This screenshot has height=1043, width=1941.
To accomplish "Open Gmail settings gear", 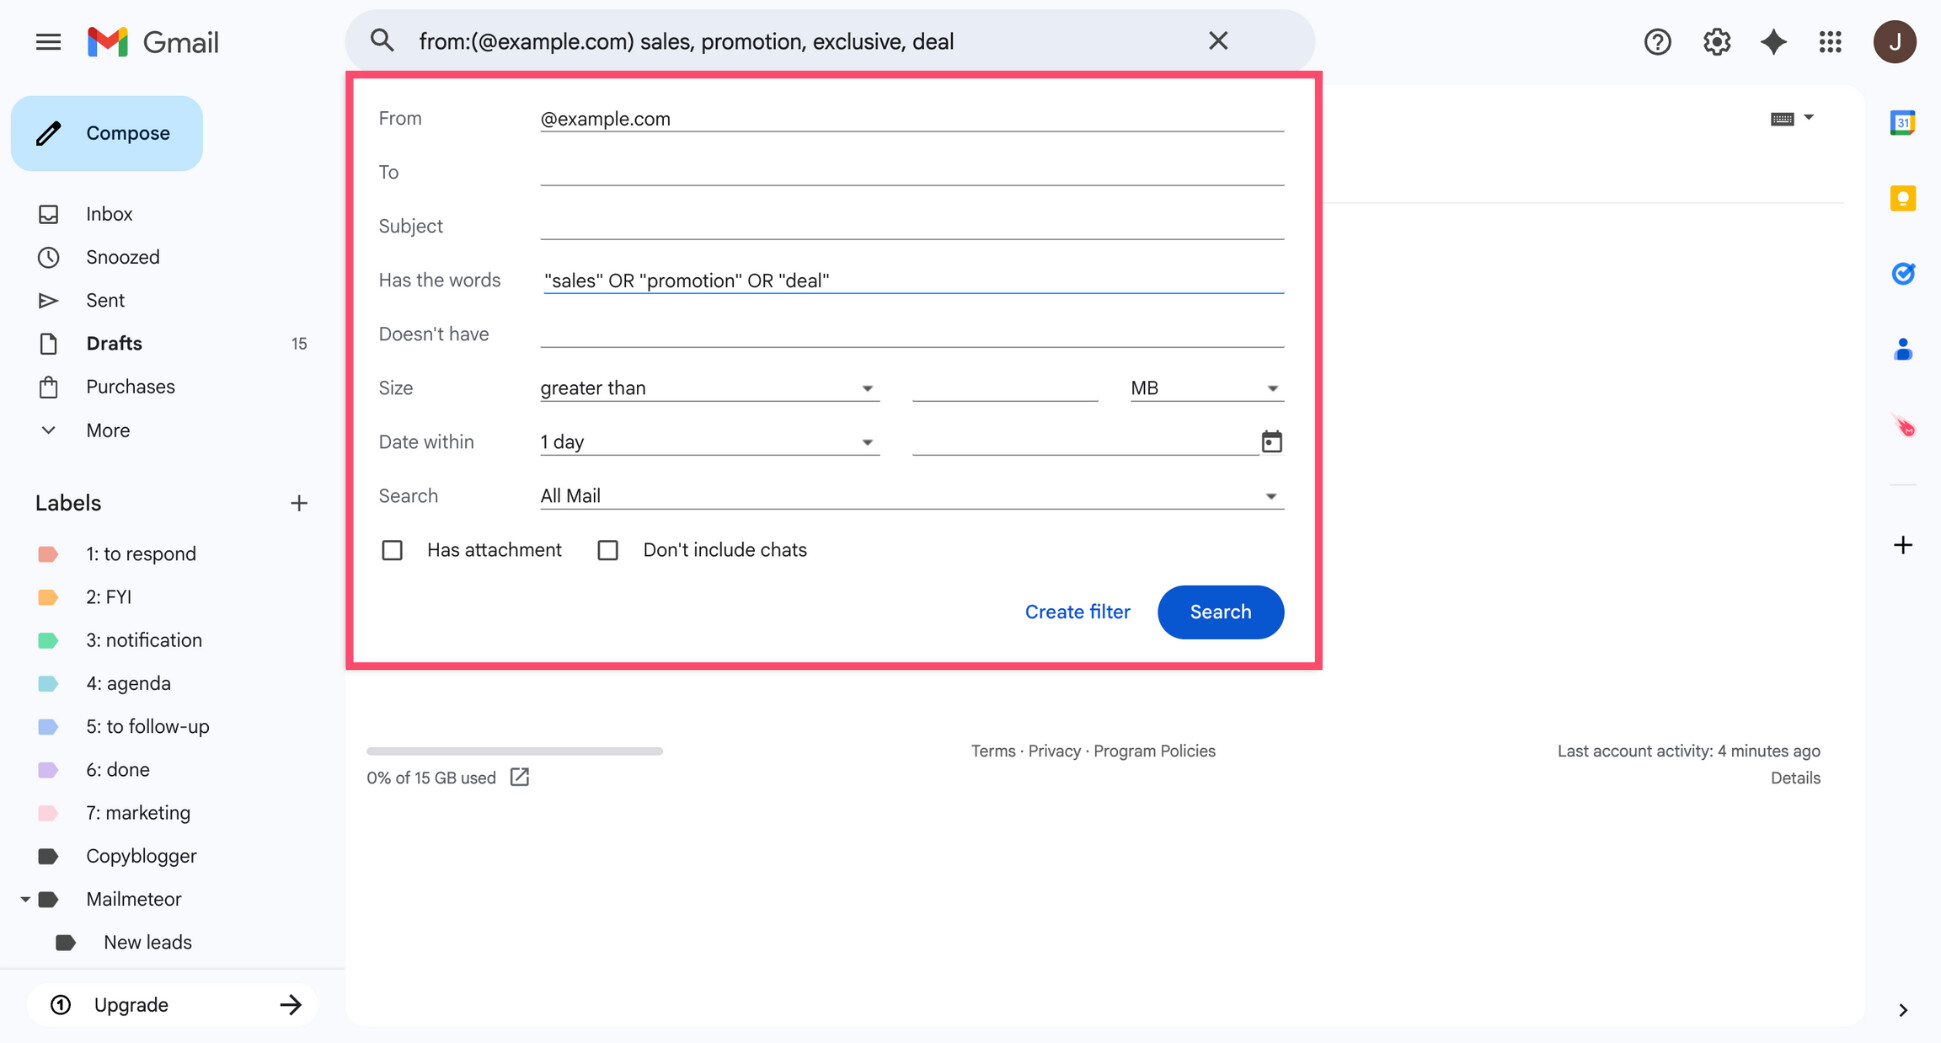I will 1716,41.
